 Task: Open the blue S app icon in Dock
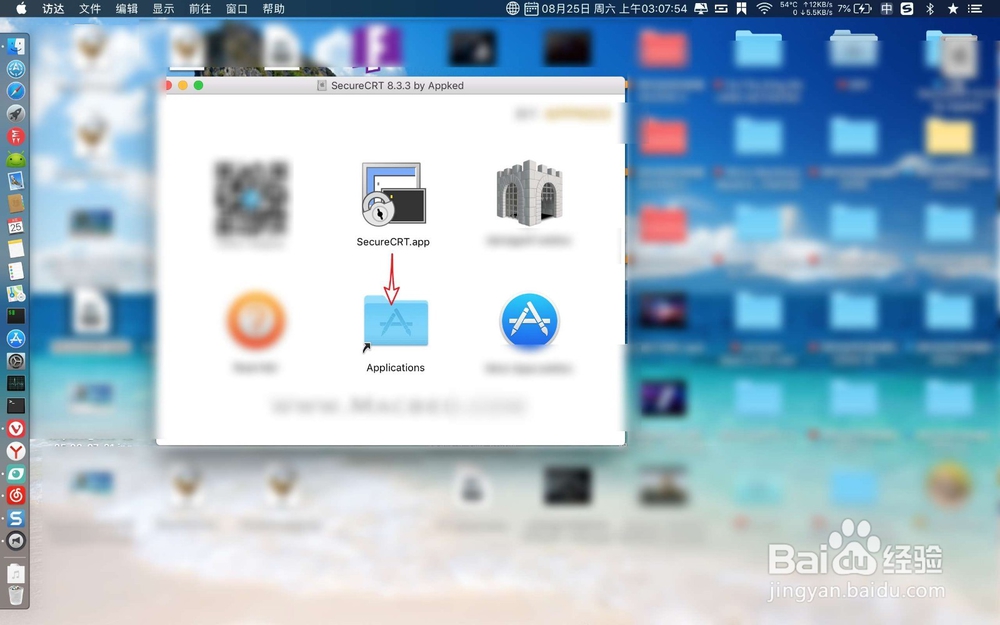[x=16, y=518]
